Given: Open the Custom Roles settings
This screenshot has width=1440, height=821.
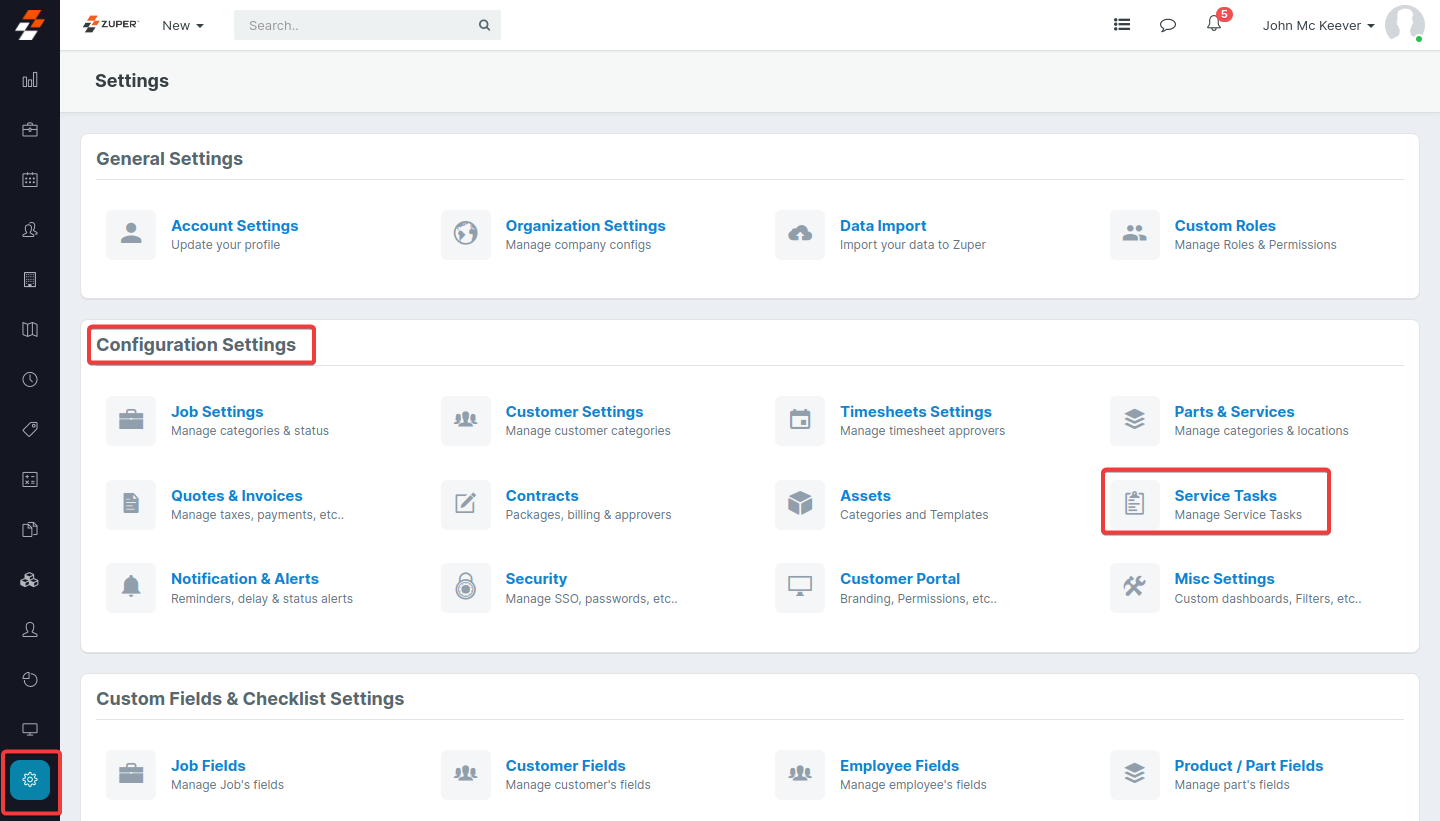Looking at the screenshot, I should pyautogui.click(x=1224, y=226).
